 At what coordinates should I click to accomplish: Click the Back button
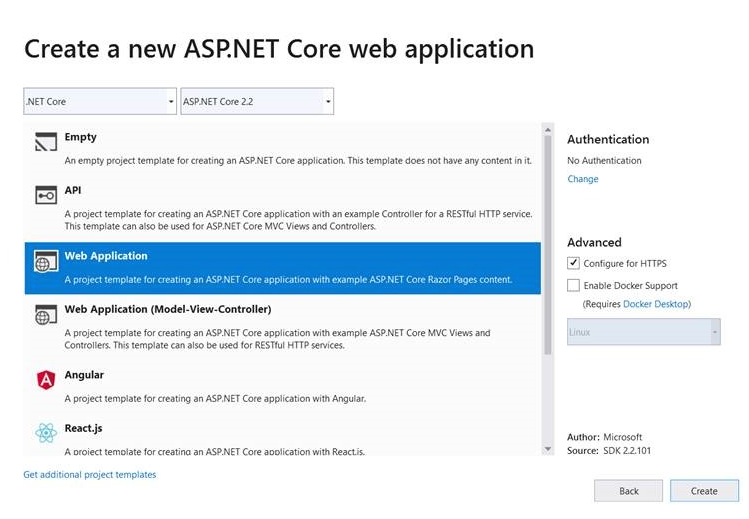coord(628,491)
